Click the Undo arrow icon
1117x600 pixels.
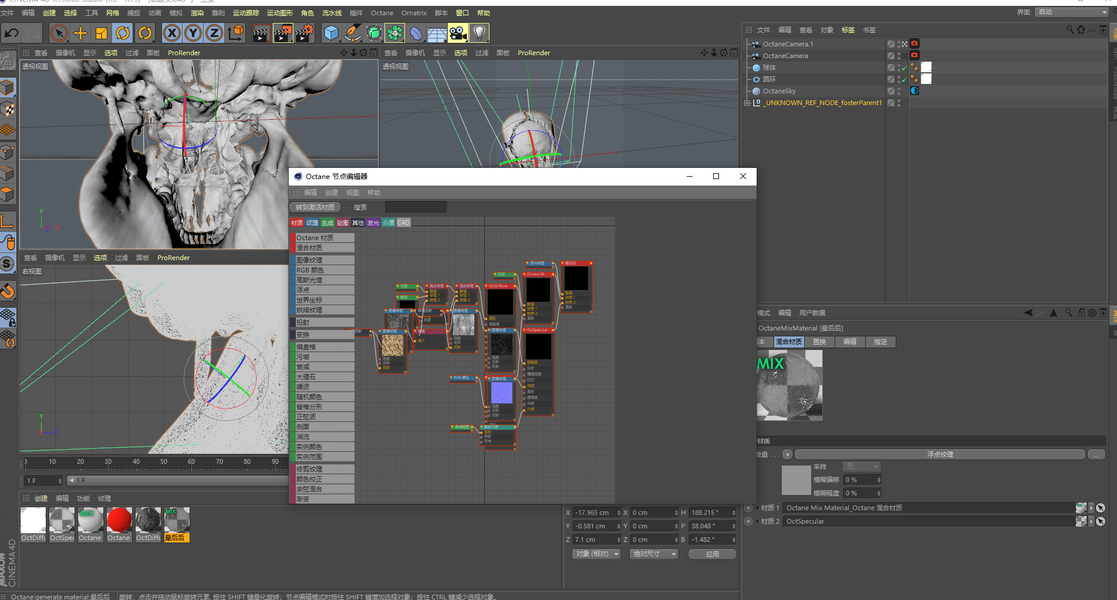tap(11, 33)
